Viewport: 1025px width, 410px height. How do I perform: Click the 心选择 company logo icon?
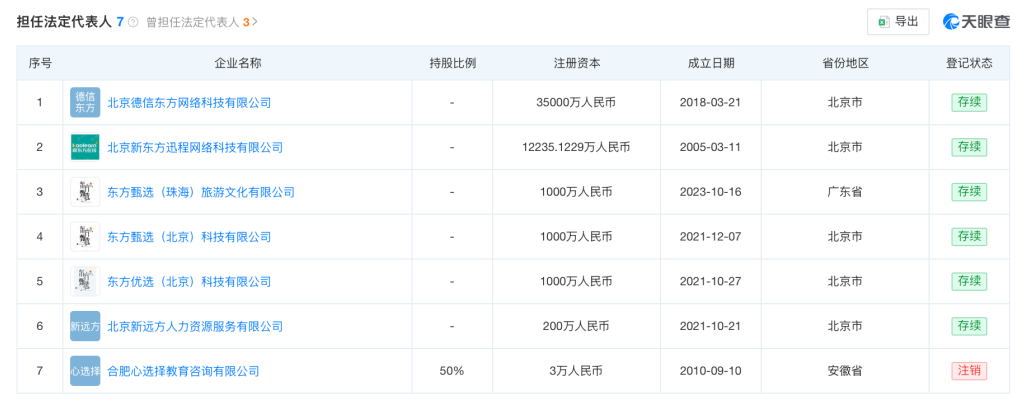point(85,371)
